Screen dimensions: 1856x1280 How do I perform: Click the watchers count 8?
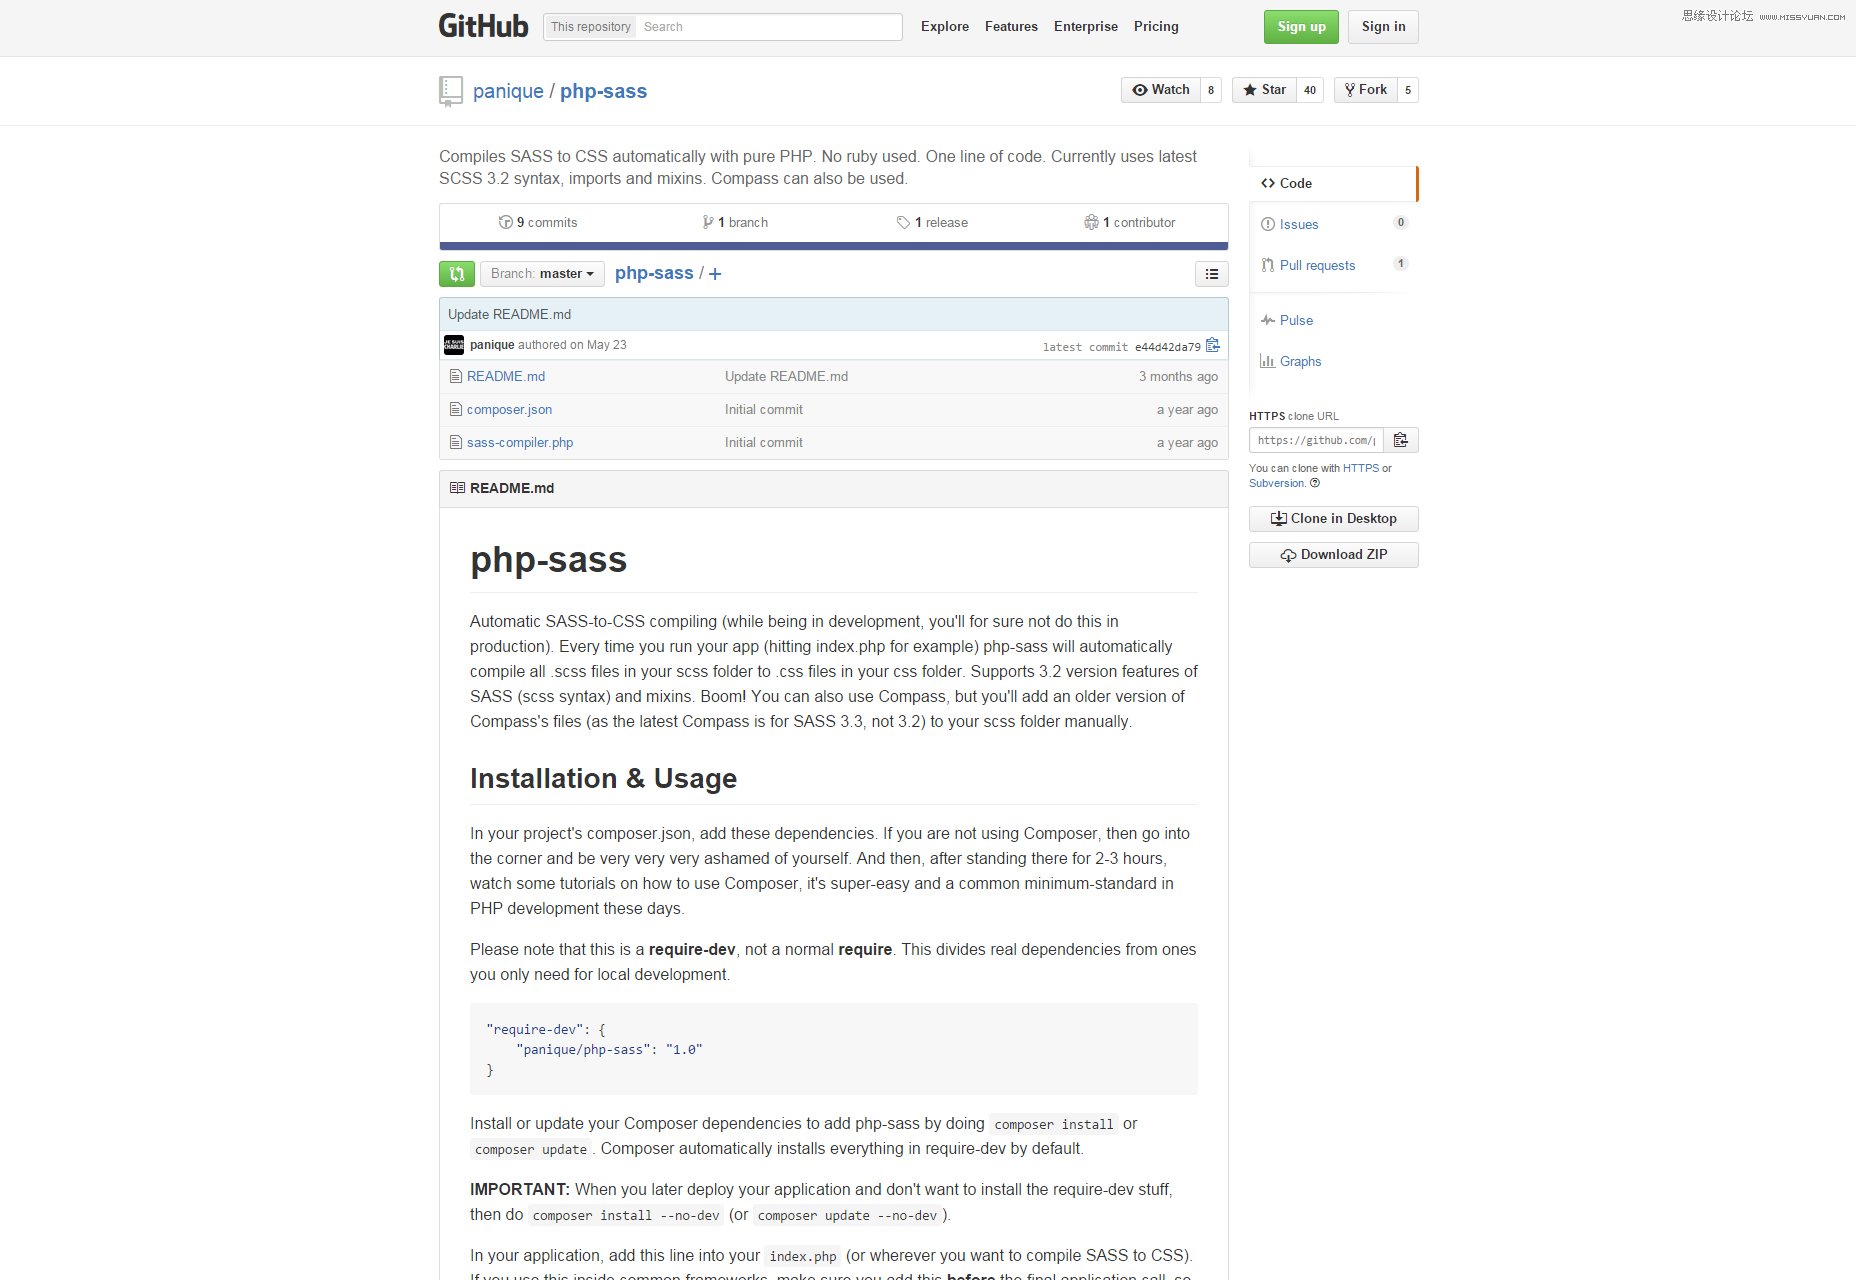(1211, 90)
